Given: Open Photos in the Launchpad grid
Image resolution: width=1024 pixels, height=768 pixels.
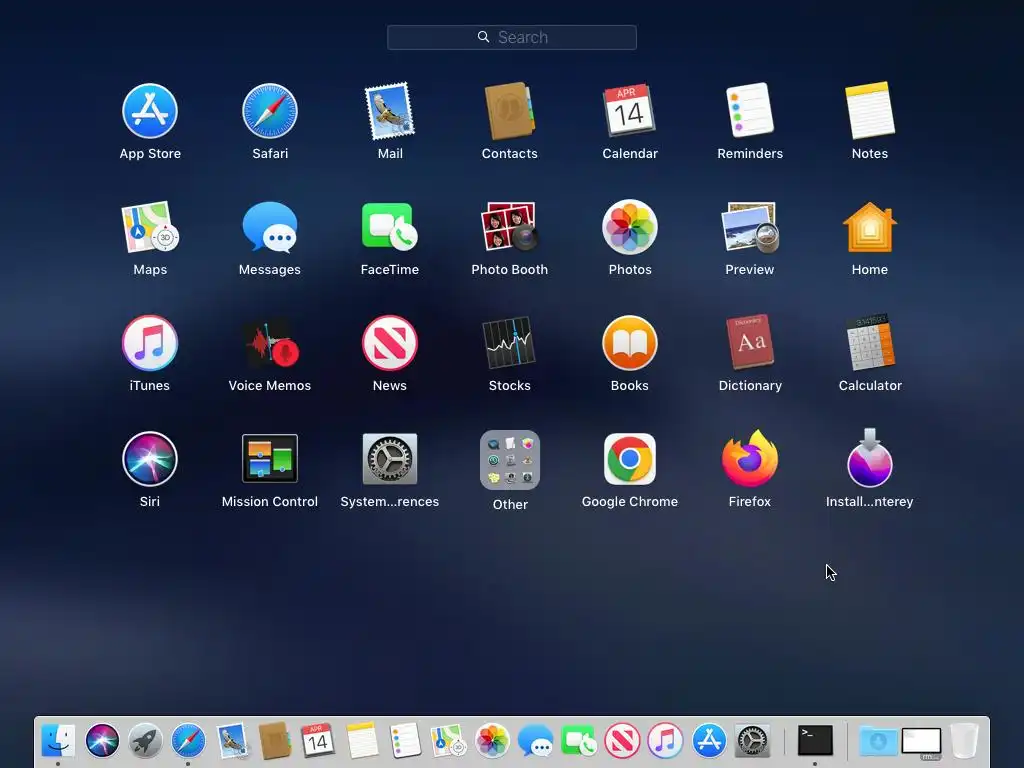Looking at the screenshot, I should click(x=630, y=227).
